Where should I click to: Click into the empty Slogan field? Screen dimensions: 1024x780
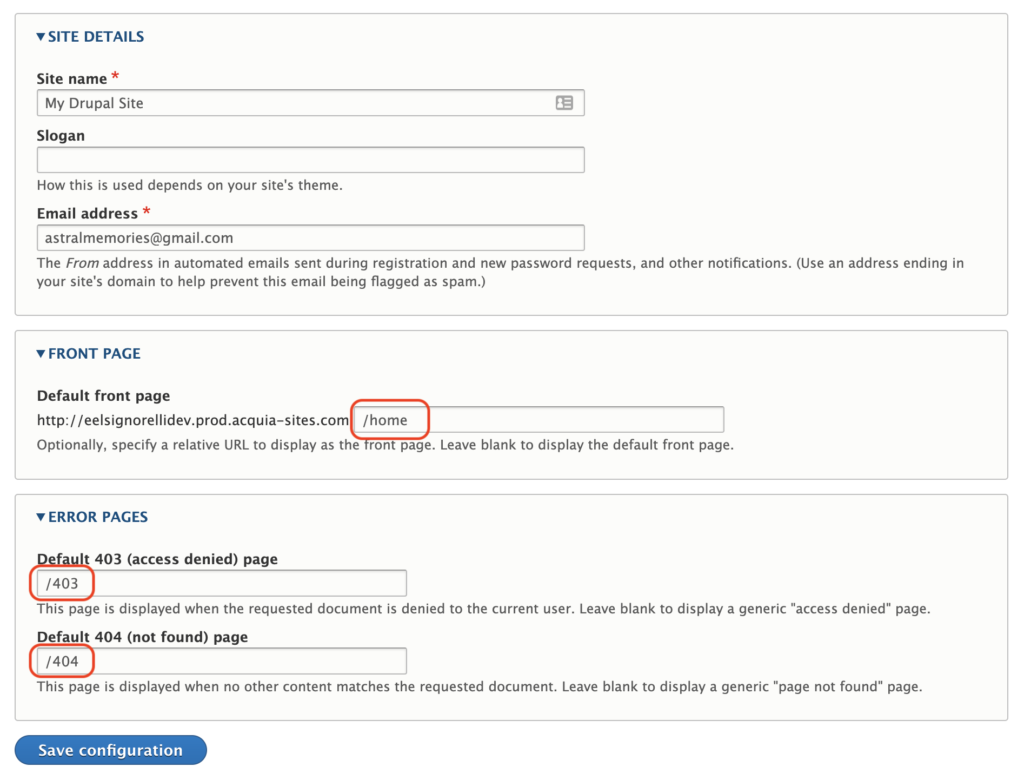click(x=311, y=160)
